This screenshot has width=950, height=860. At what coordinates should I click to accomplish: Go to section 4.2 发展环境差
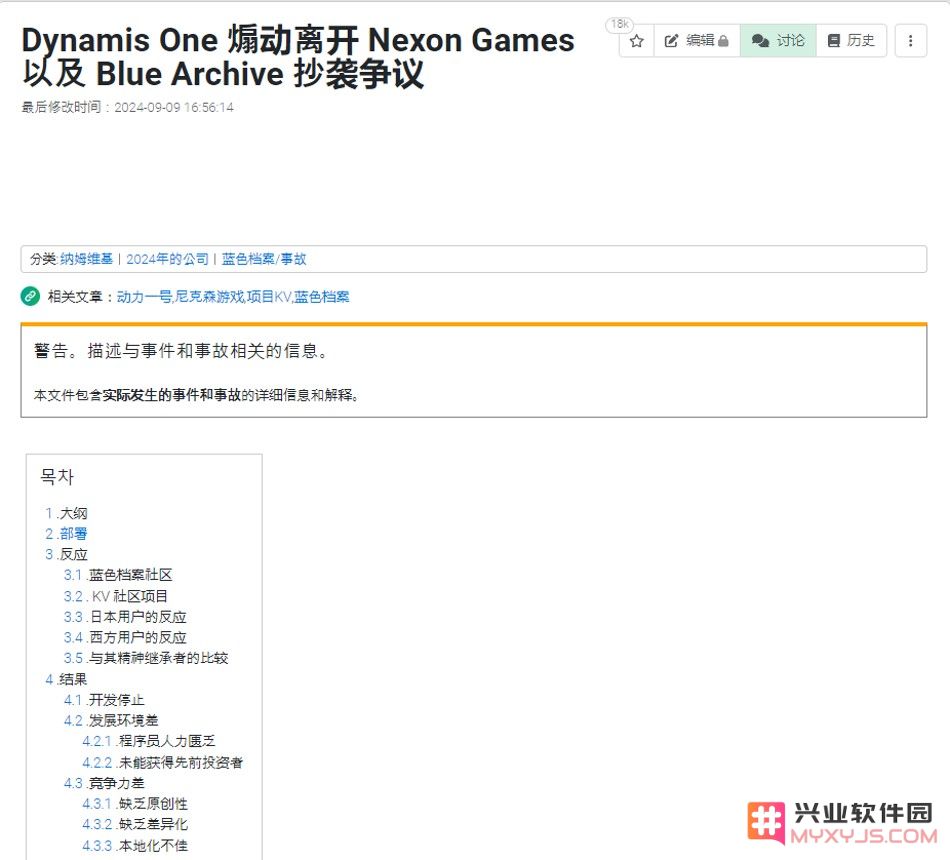[111, 721]
